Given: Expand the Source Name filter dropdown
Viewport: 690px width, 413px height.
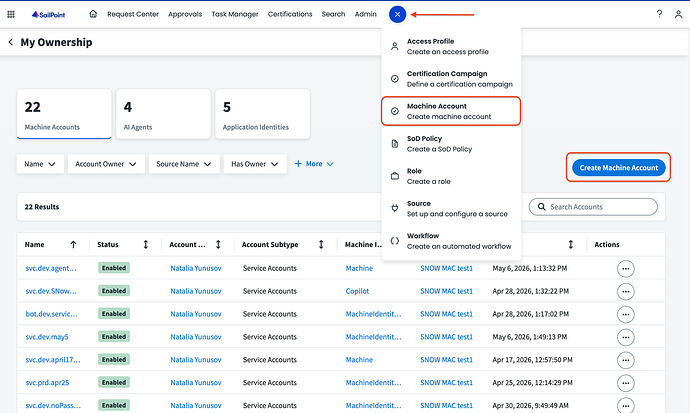Looking at the screenshot, I should coord(184,164).
